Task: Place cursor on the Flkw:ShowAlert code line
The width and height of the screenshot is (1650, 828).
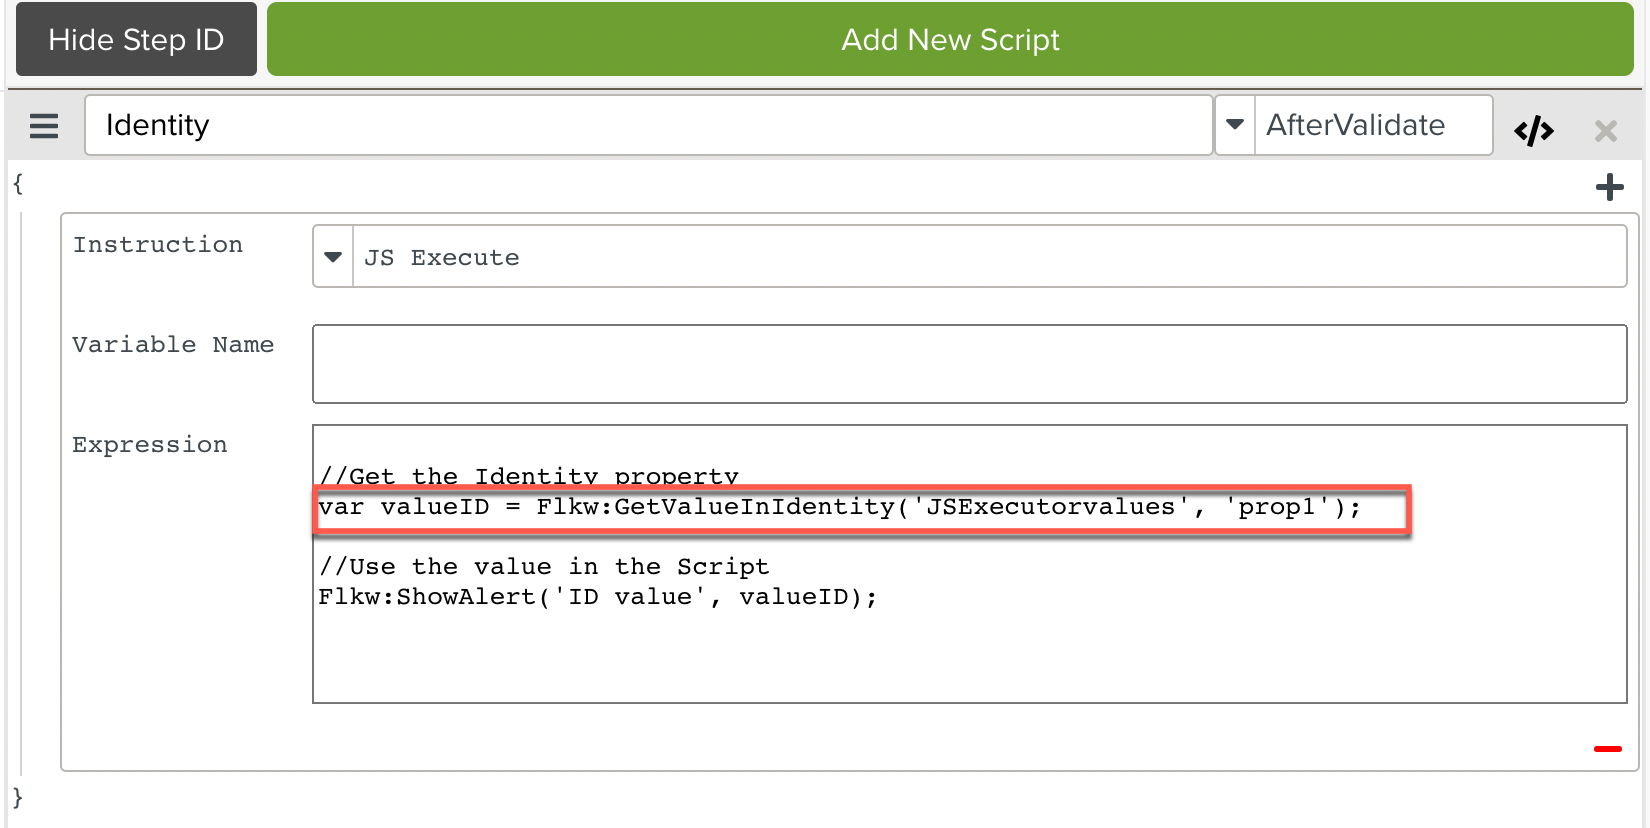Action: pyautogui.click(x=597, y=597)
